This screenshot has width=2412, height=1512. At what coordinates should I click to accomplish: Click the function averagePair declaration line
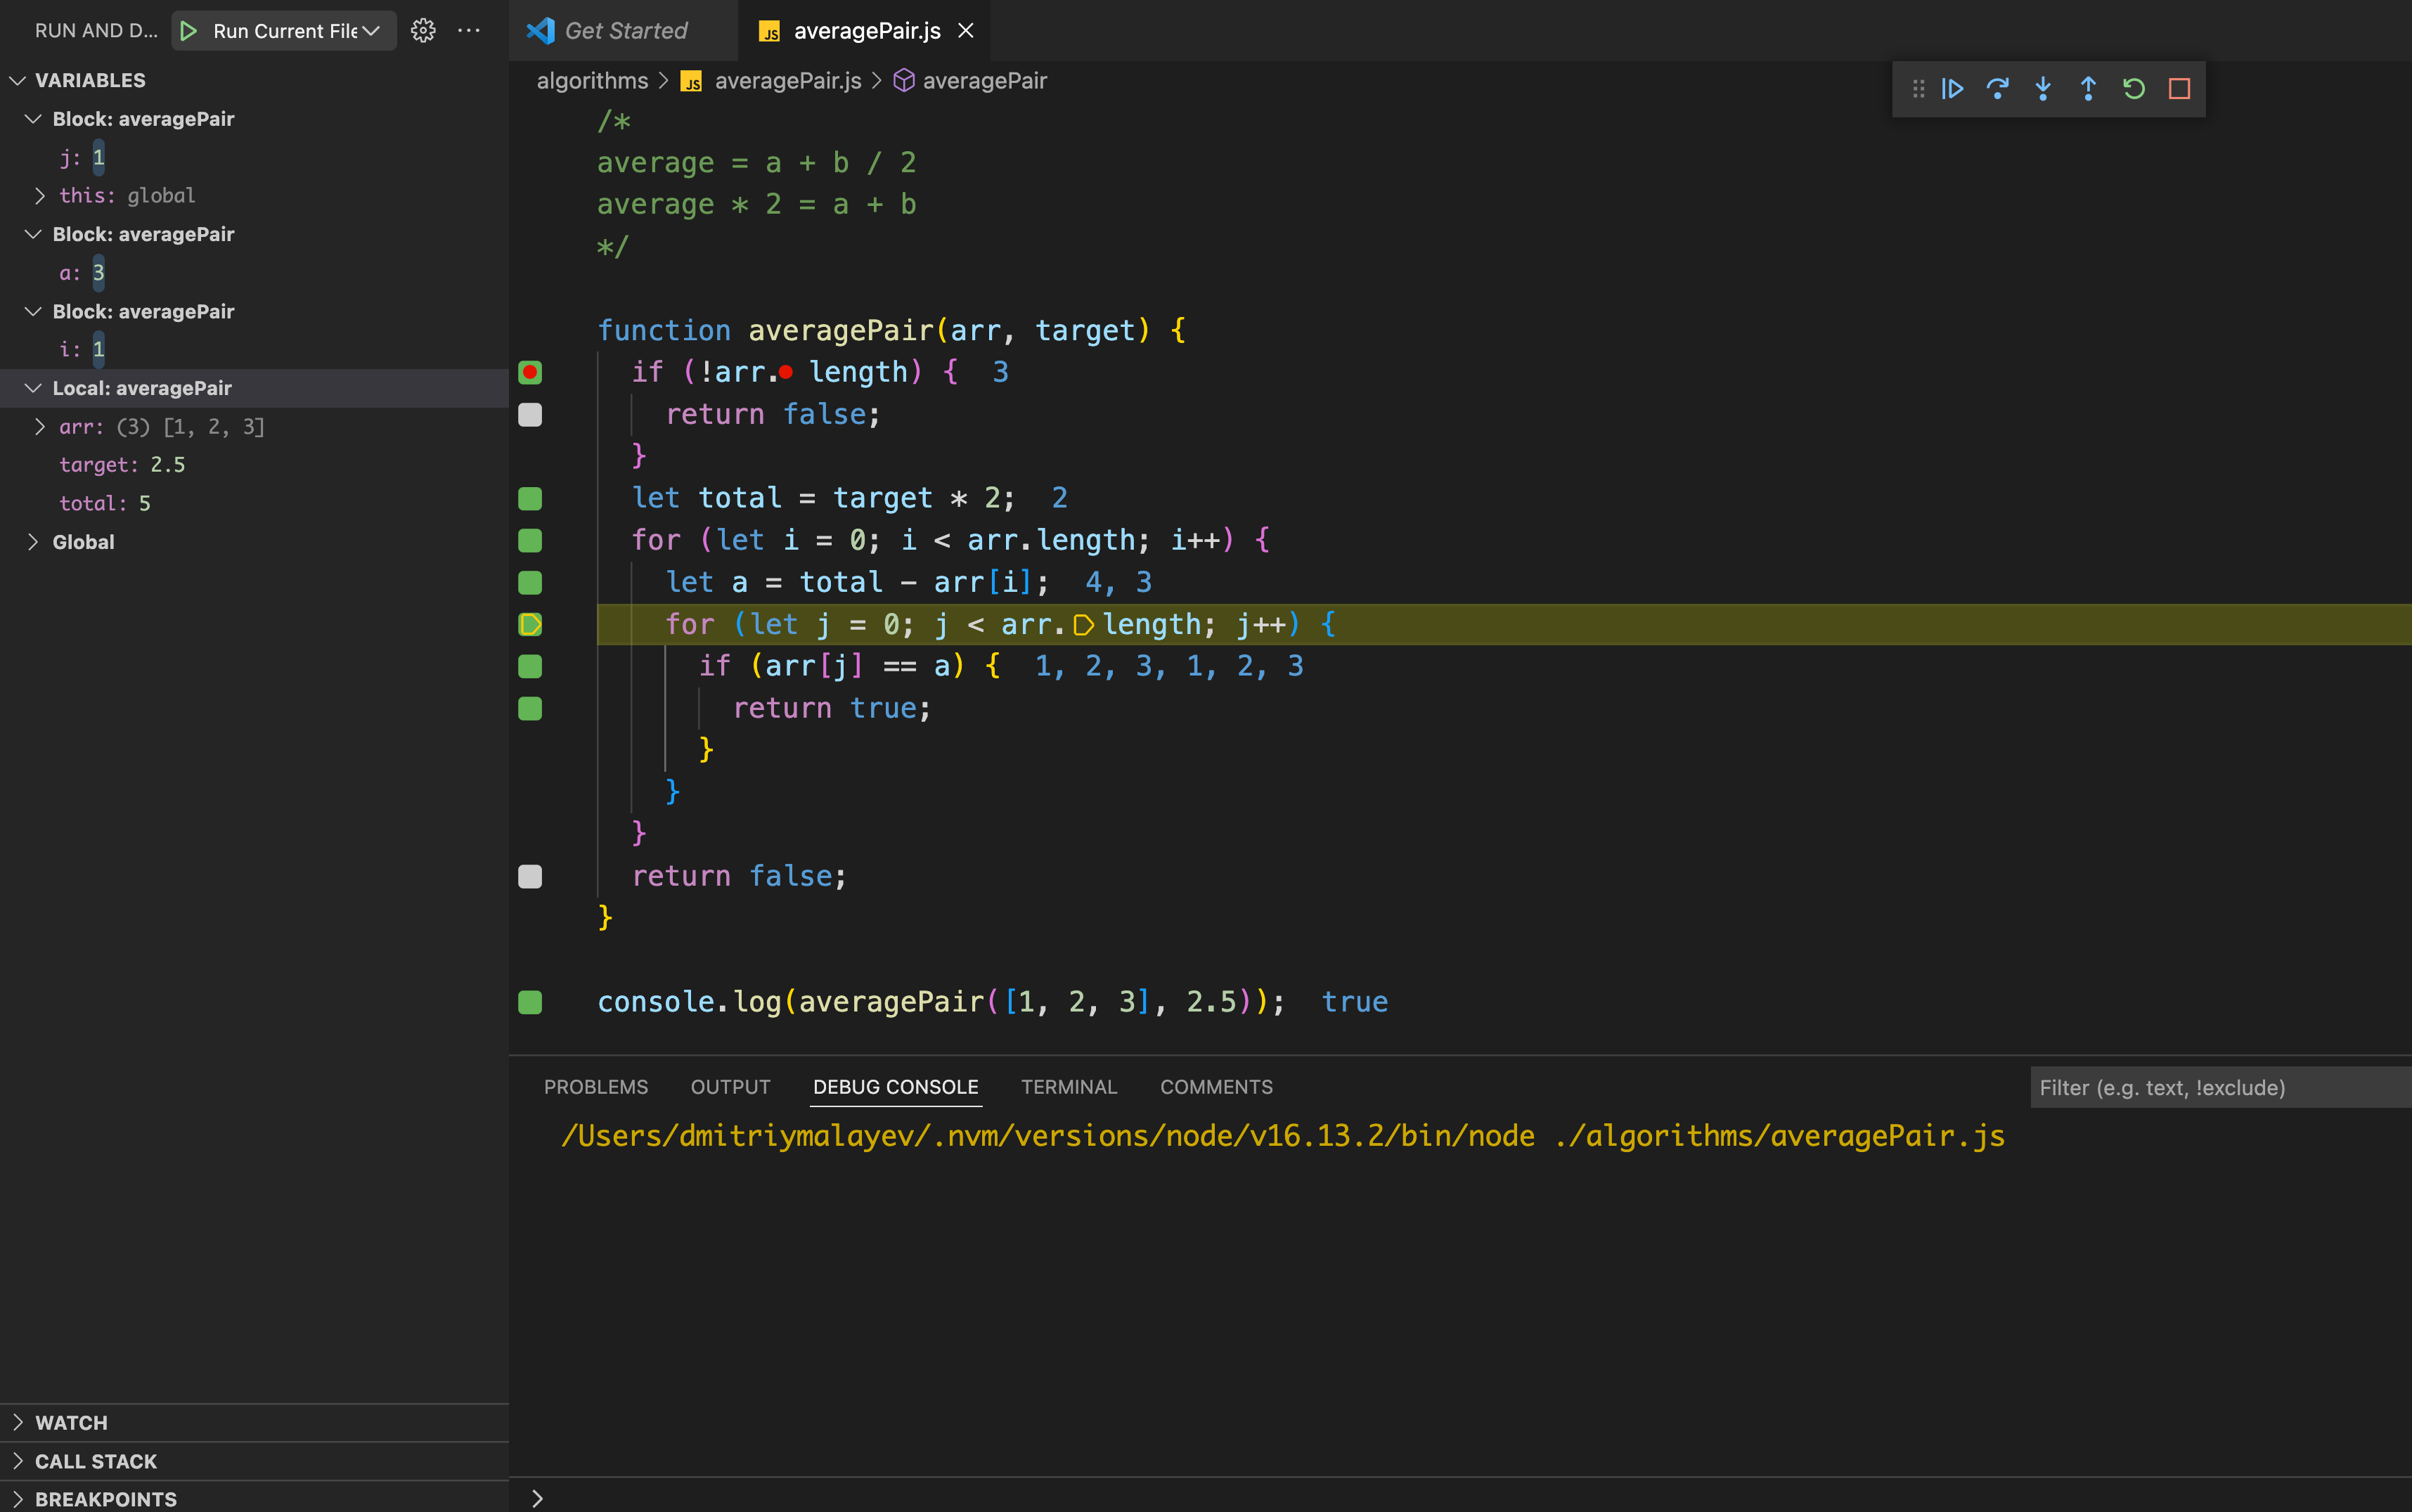coord(892,330)
